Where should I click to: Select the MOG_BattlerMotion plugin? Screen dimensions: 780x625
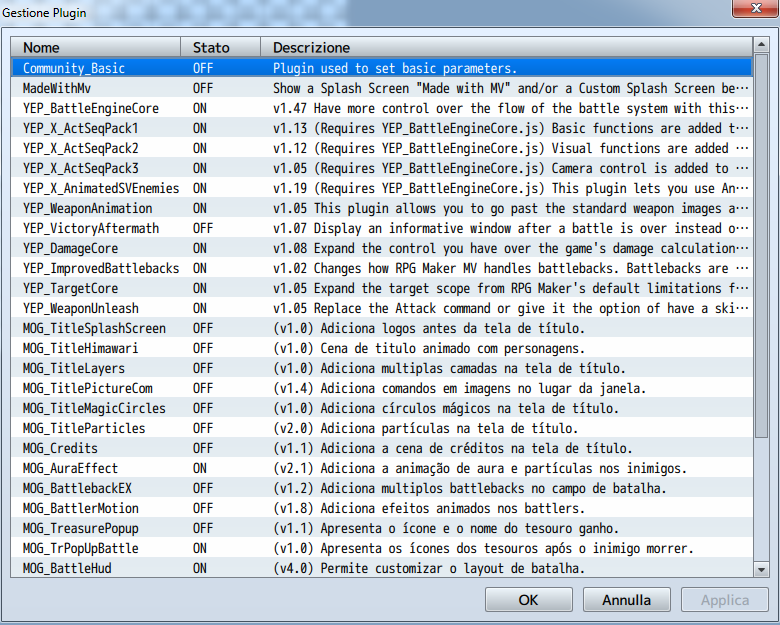(x=382, y=508)
